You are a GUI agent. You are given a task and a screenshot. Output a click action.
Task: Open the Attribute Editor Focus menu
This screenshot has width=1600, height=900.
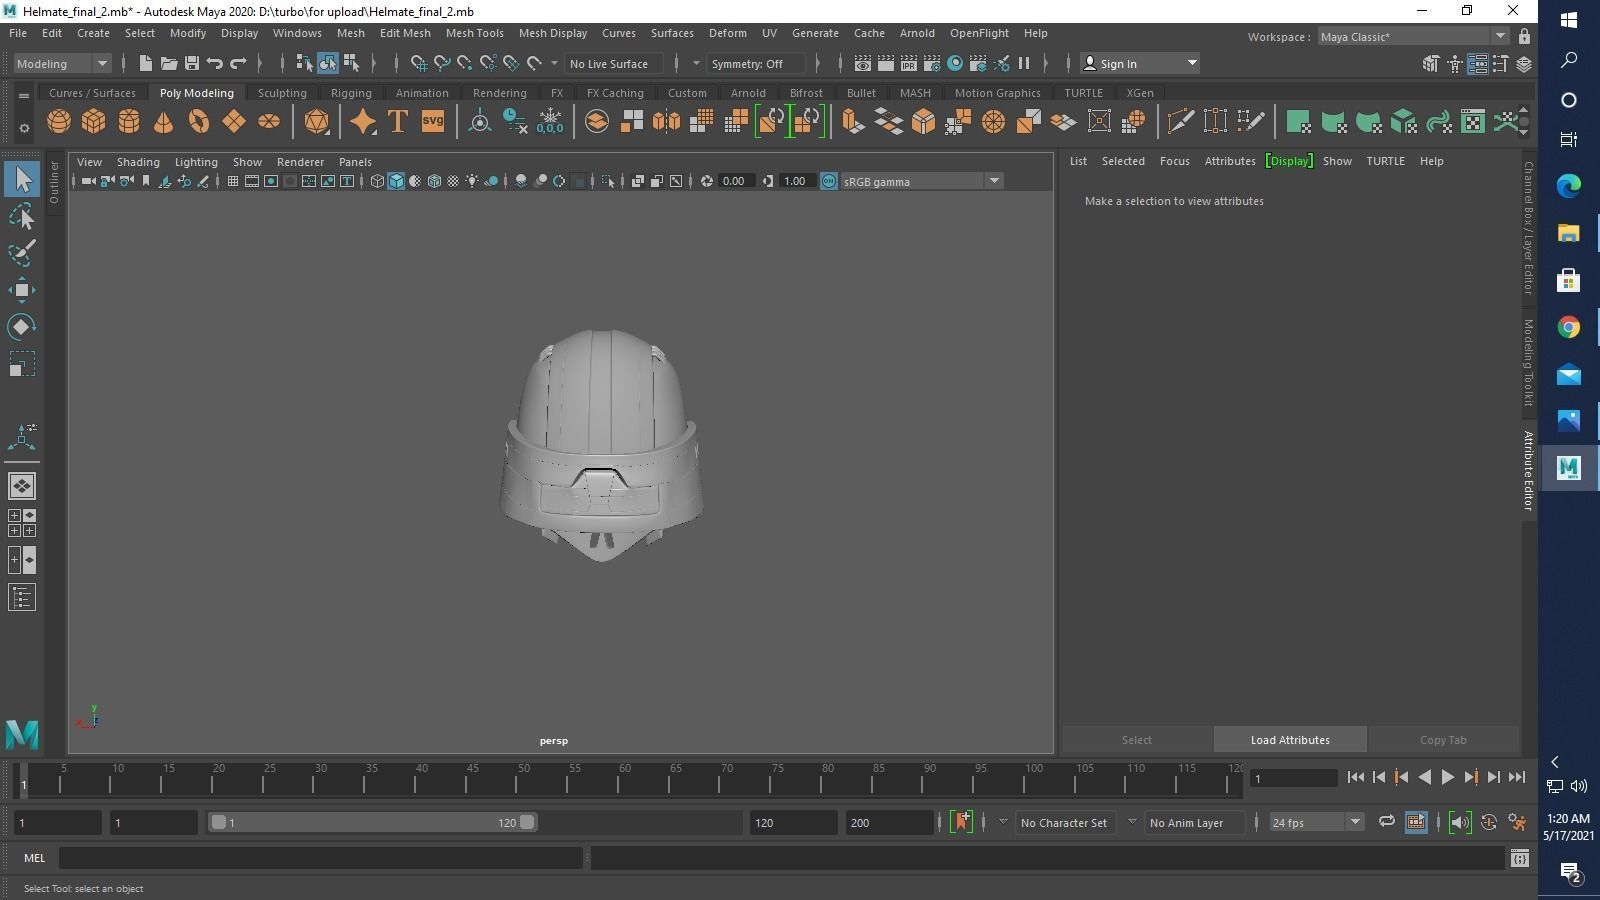(1174, 160)
